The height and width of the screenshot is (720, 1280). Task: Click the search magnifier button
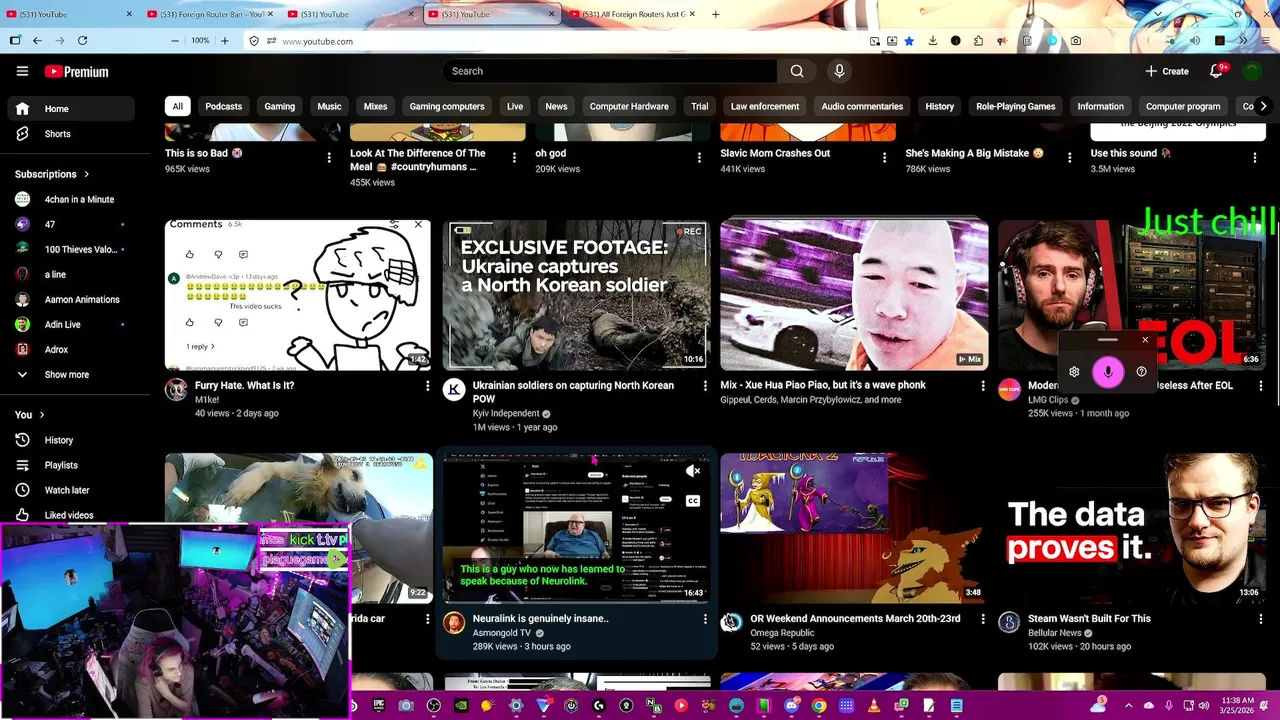pos(797,71)
